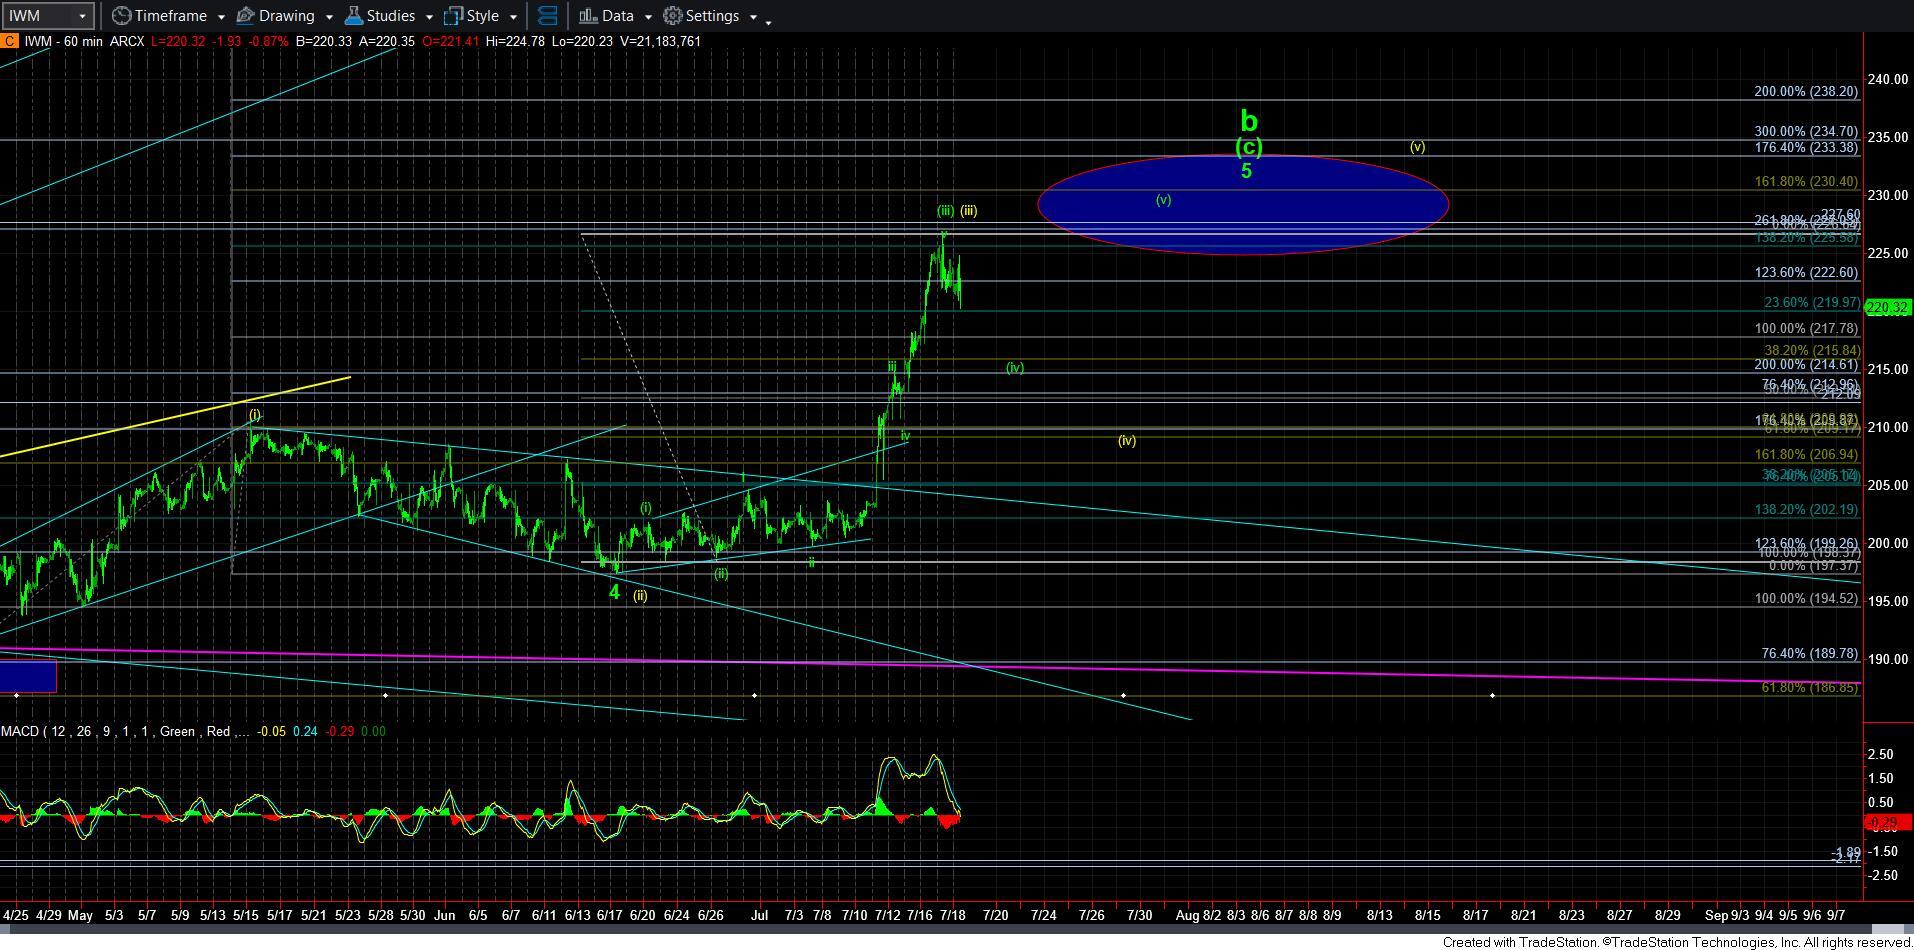Click the 200.00% (238.20) Fibonacci label
Viewport: 1914px width, 950px height.
(x=1806, y=91)
